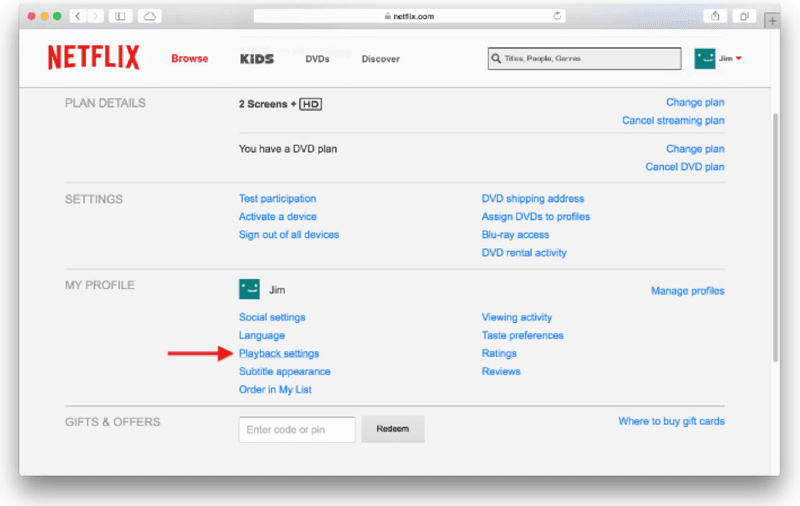The image size is (800, 506).
Task: Show all tabs button in Safari
Action: point(744,16)
